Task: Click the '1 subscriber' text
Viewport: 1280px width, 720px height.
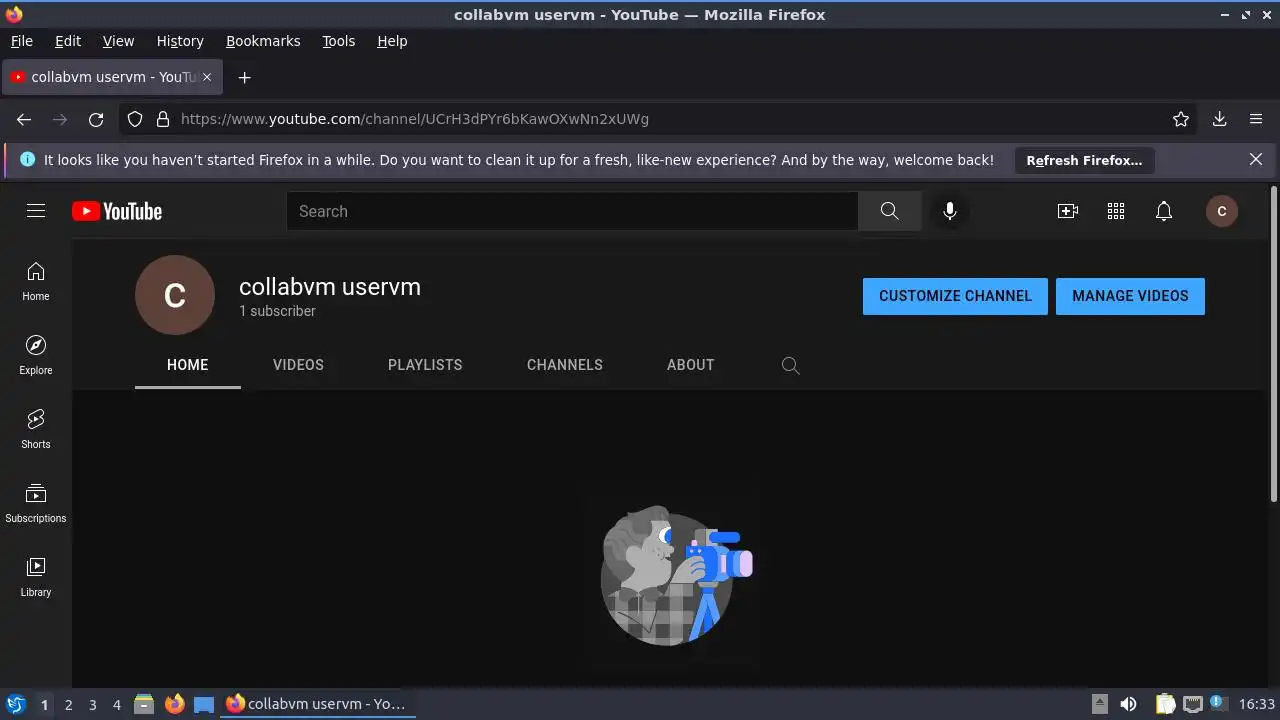Action: pos(277,311)
